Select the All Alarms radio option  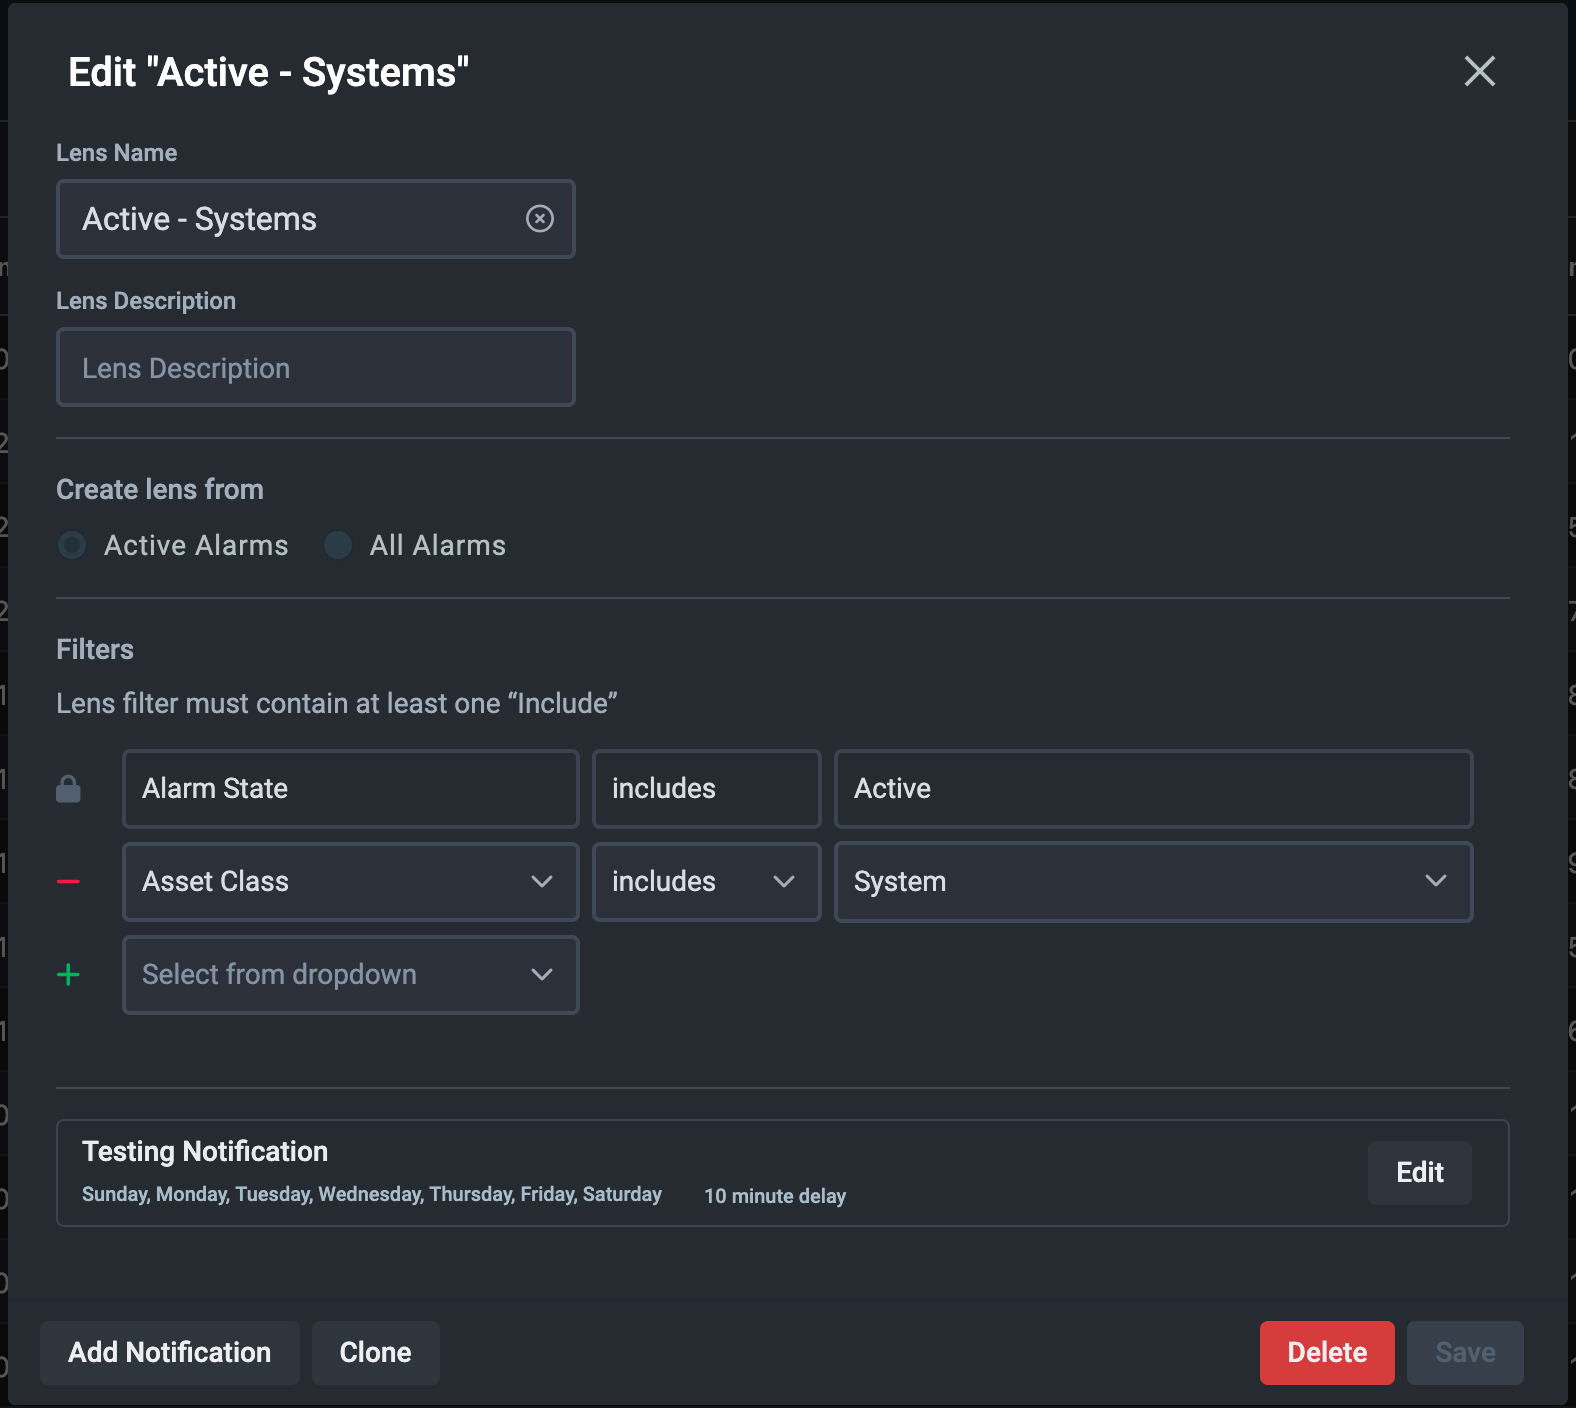pyautogui.click(x=338, y=545)
